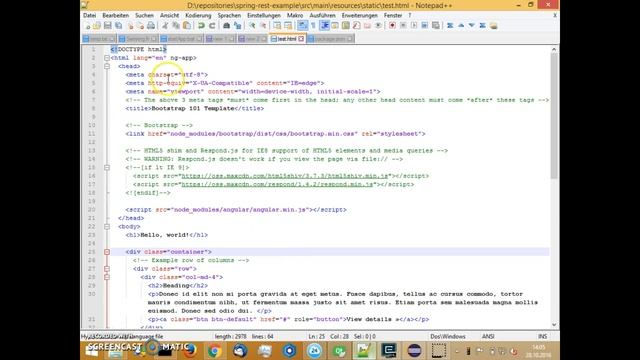Screen dimensions: 640x360
Task: Toggle Show All Characters button
Action: click(x=313, y=26)
